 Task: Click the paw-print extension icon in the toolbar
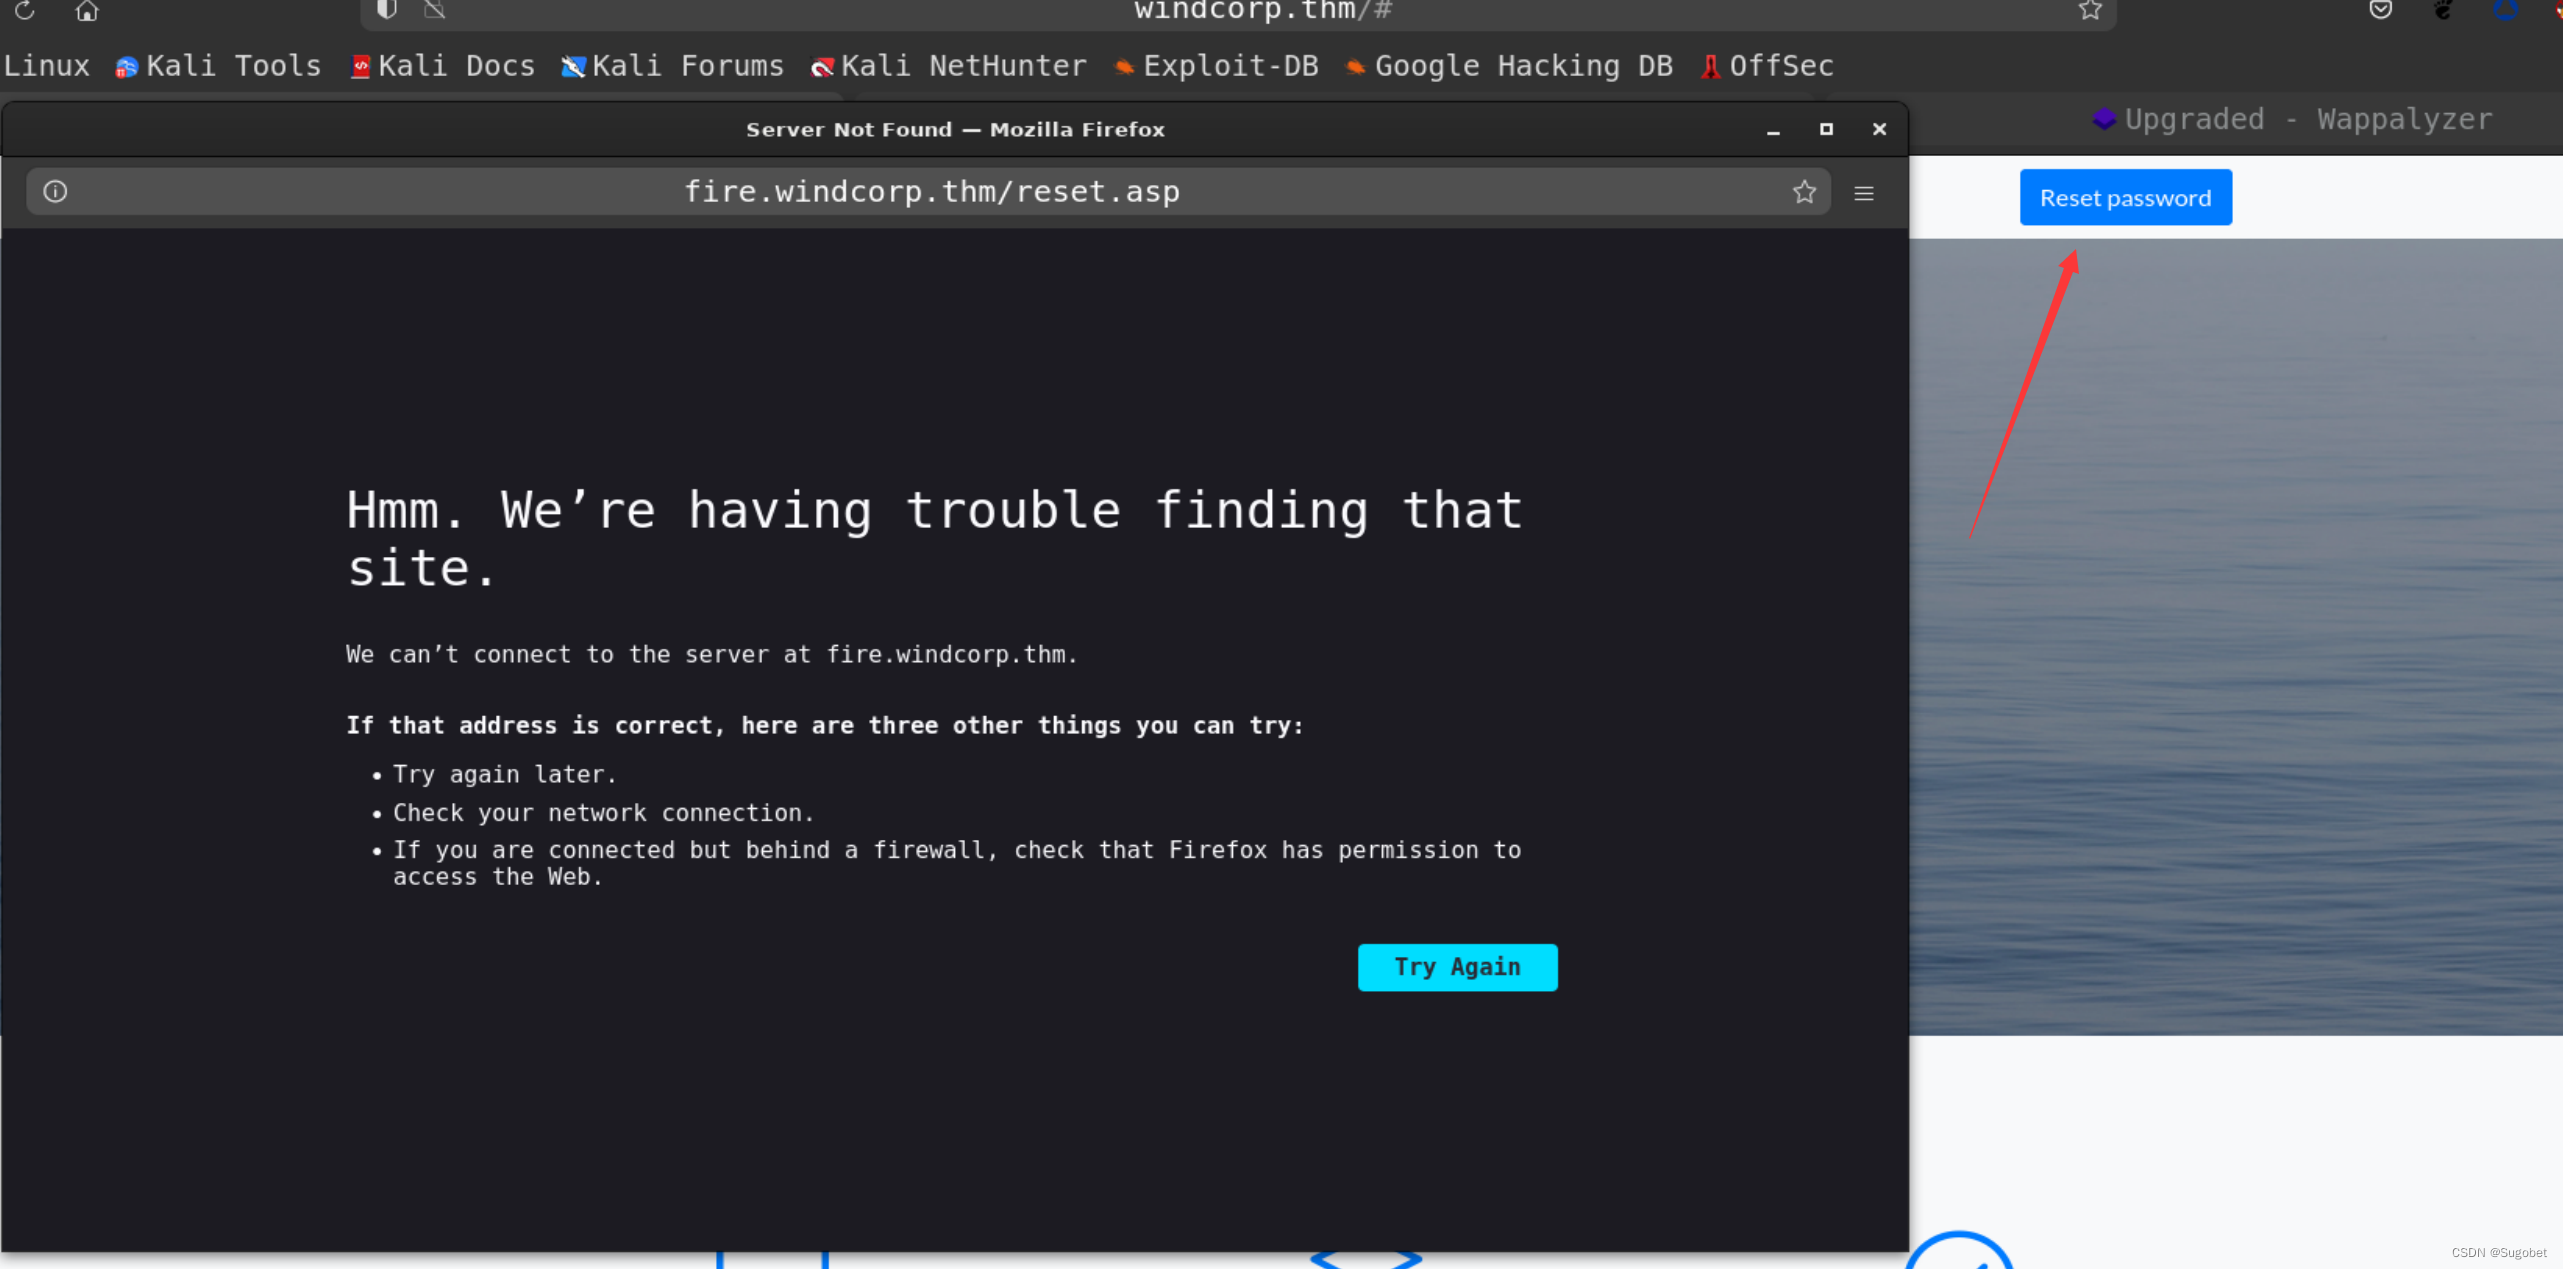tap(2443, 10)
